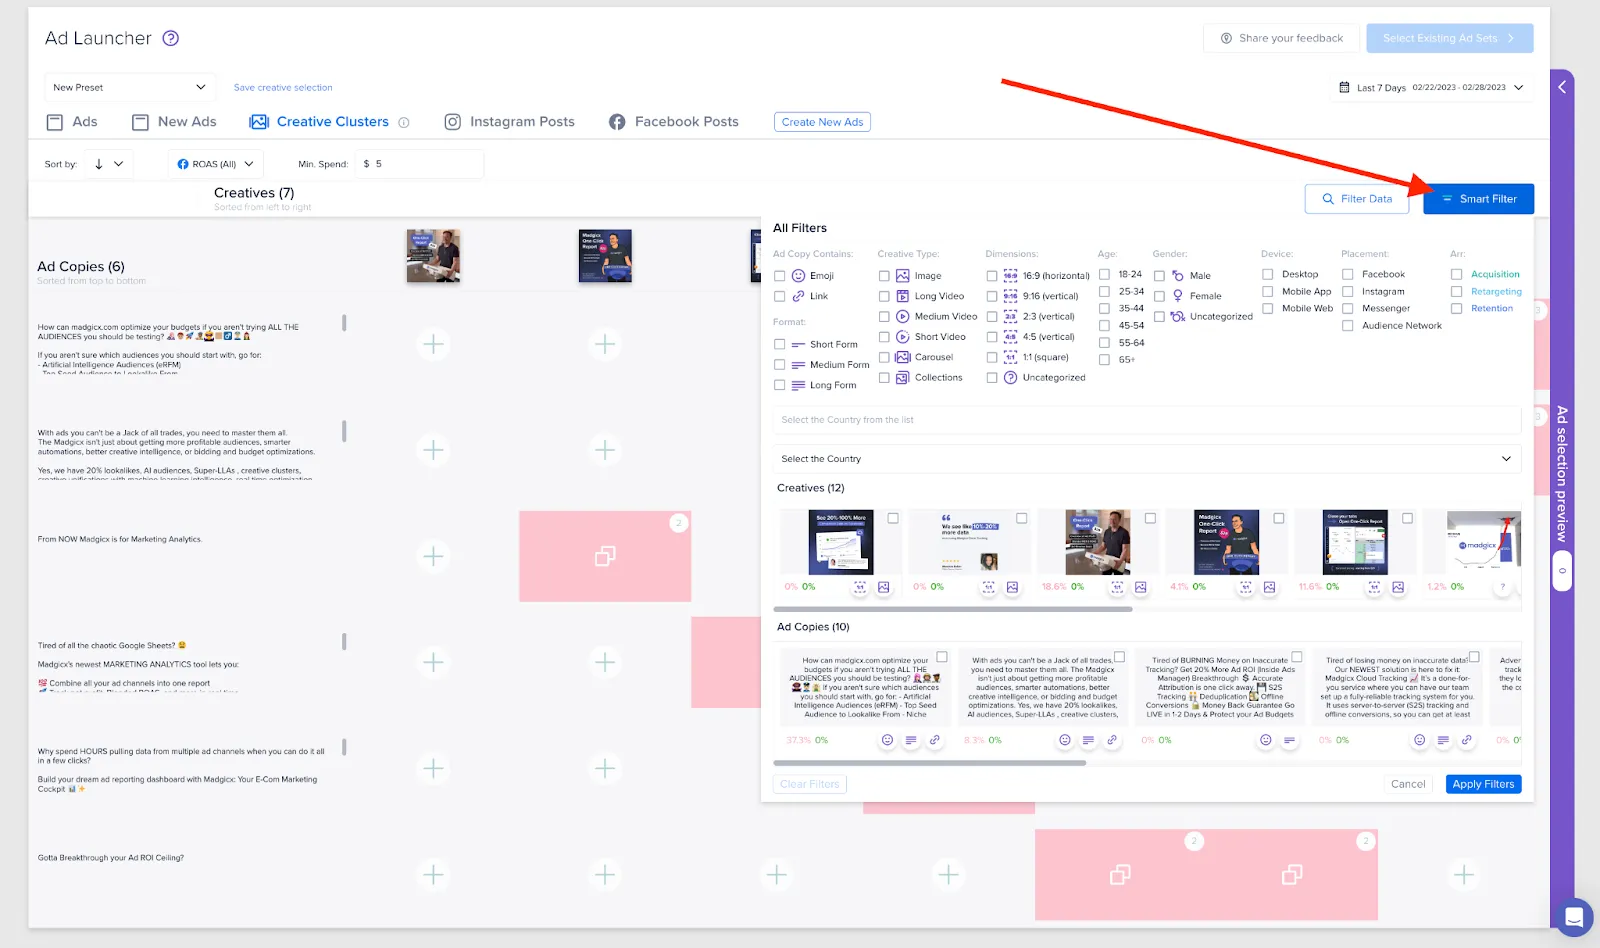Click the Ad Copies horizontal scrollbar in filters
The image size is (1600, 948).
tap(930, 763)
